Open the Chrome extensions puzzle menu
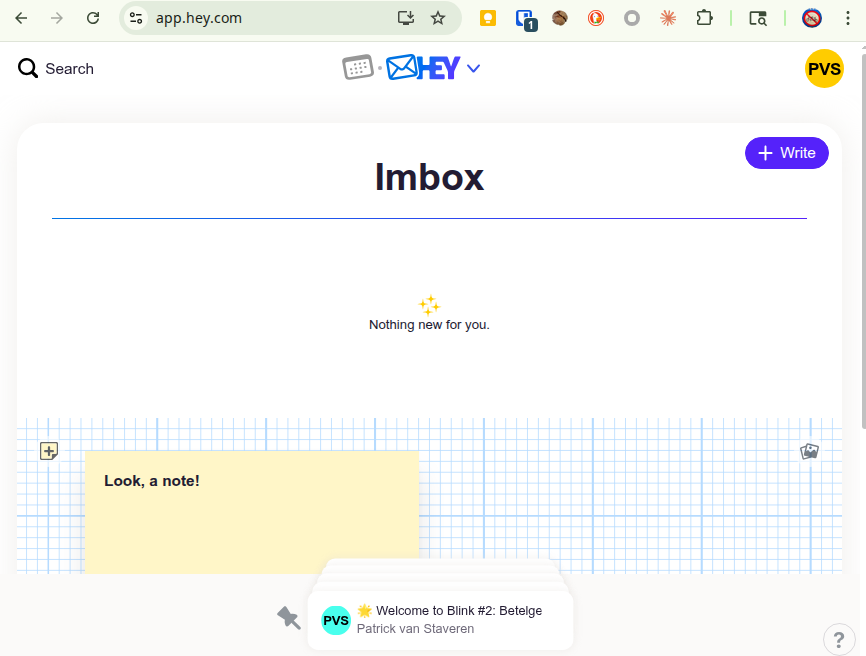Image resolution: width=866 pixels, height=656 pixels. click(x=704, y=18)
